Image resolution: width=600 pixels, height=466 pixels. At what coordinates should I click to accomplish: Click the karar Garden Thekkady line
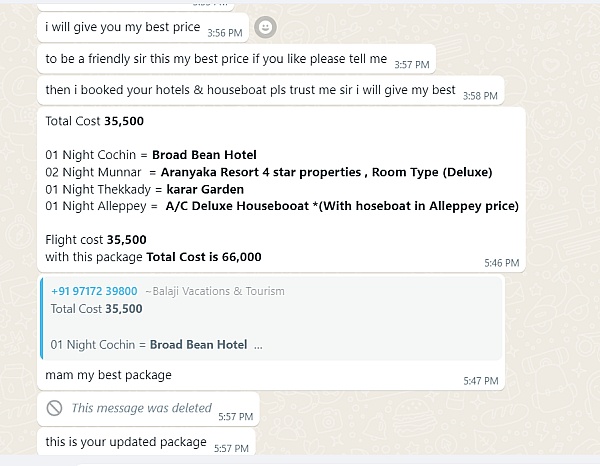pyautogui.click(x=145, y=189)
